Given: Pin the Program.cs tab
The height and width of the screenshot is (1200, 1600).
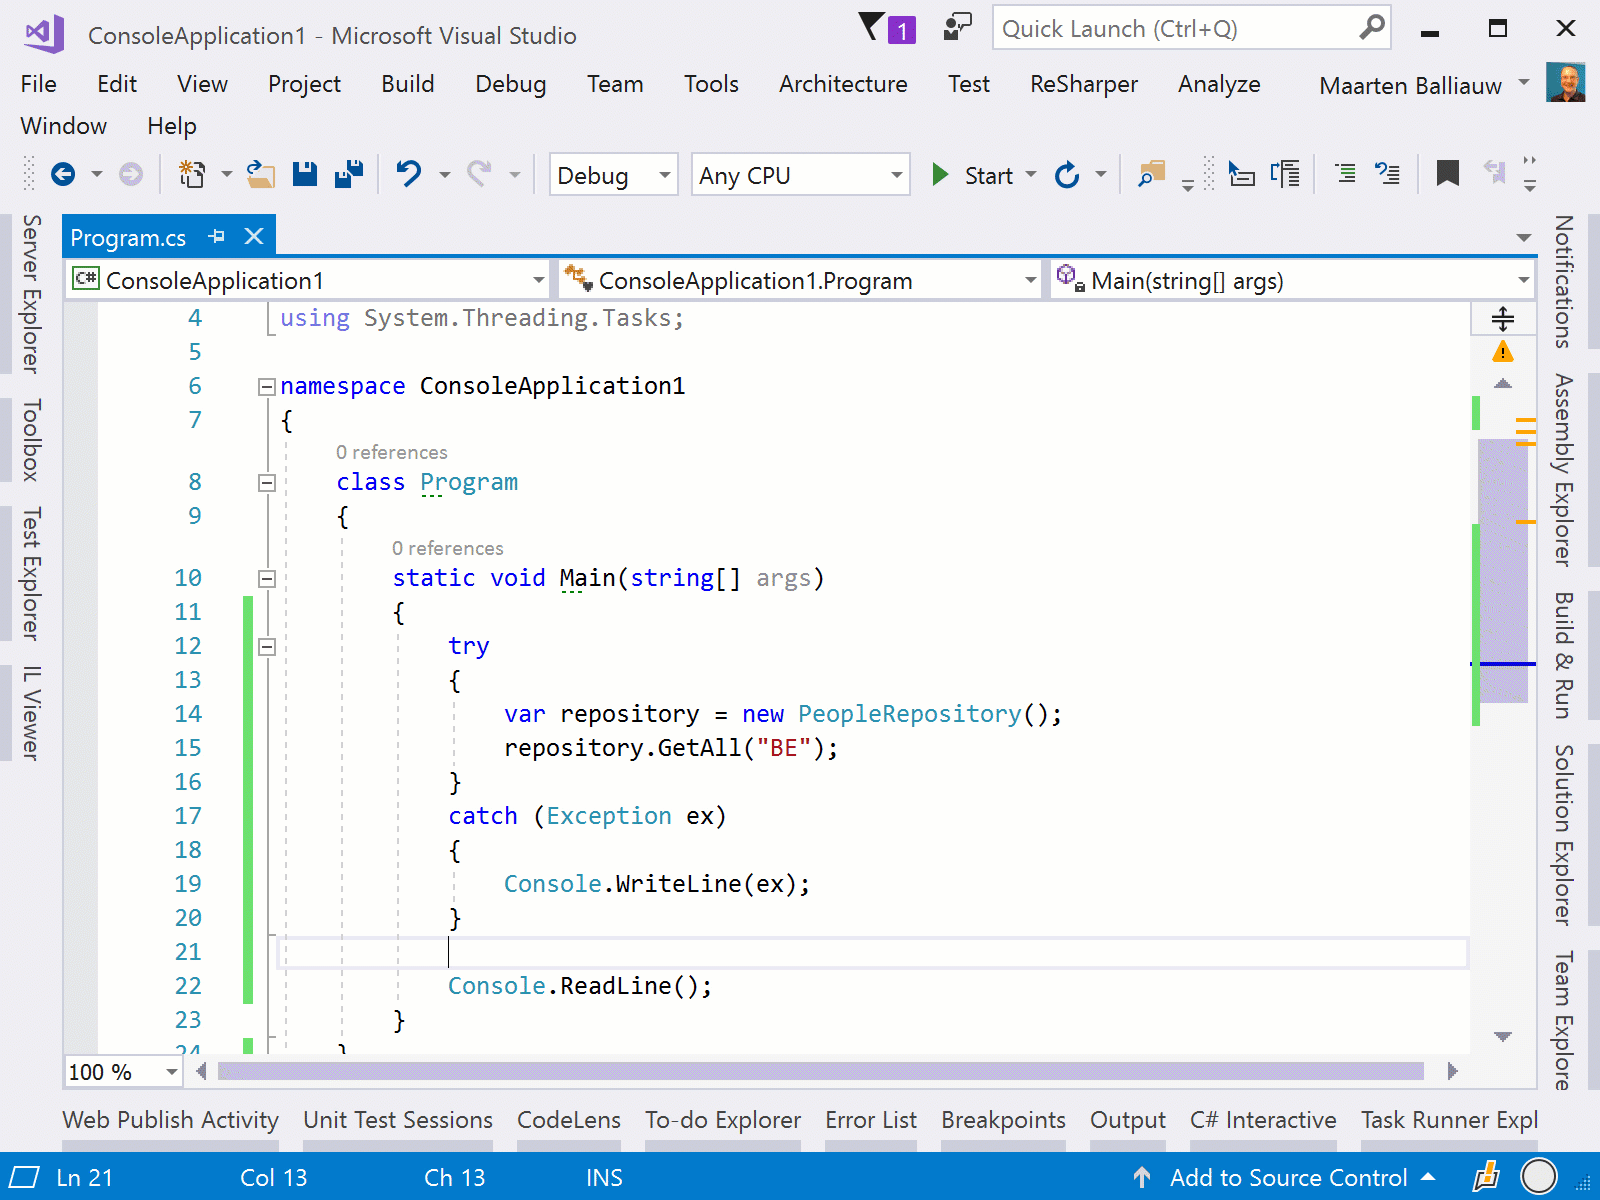Looking at the screenshot, I should coord(216,236).
